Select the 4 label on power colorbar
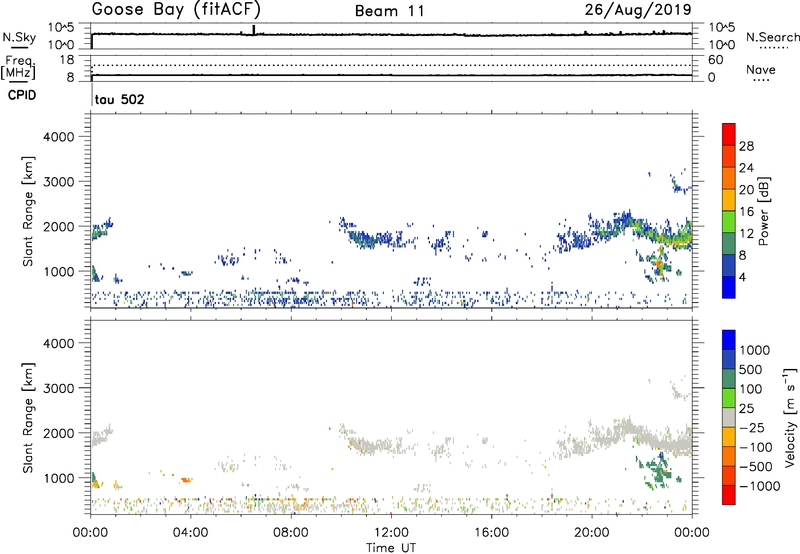 (x=743, y=278)
